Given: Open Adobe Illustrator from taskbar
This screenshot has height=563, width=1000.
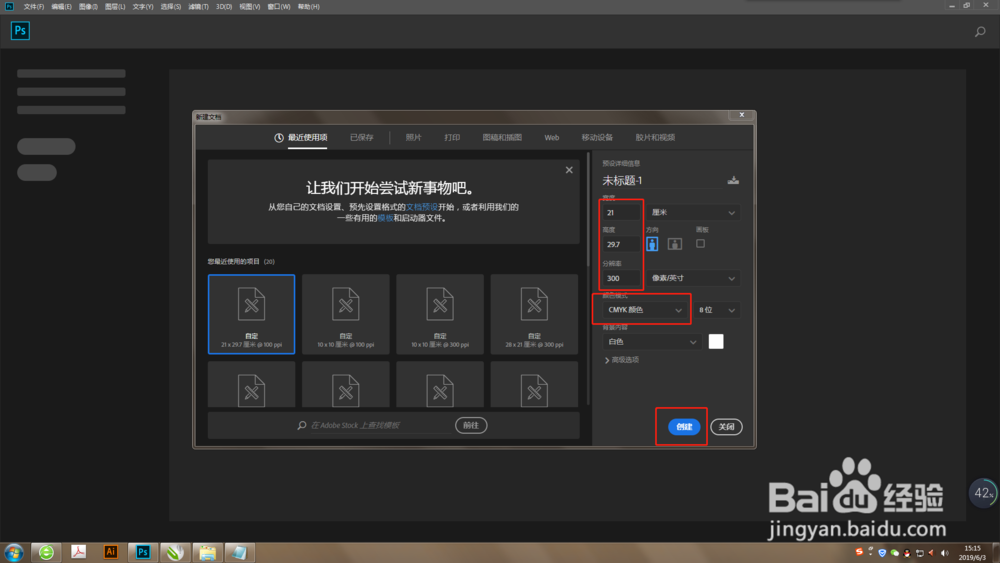Looking at the screenshot, I should pos(110,552).
